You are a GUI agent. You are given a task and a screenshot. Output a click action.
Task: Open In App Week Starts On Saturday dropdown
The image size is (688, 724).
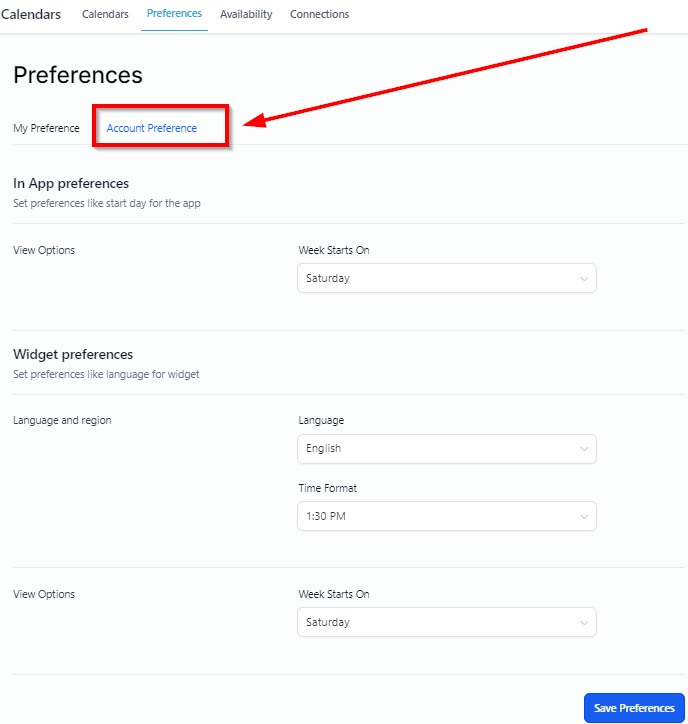click(x=446, y=279)
